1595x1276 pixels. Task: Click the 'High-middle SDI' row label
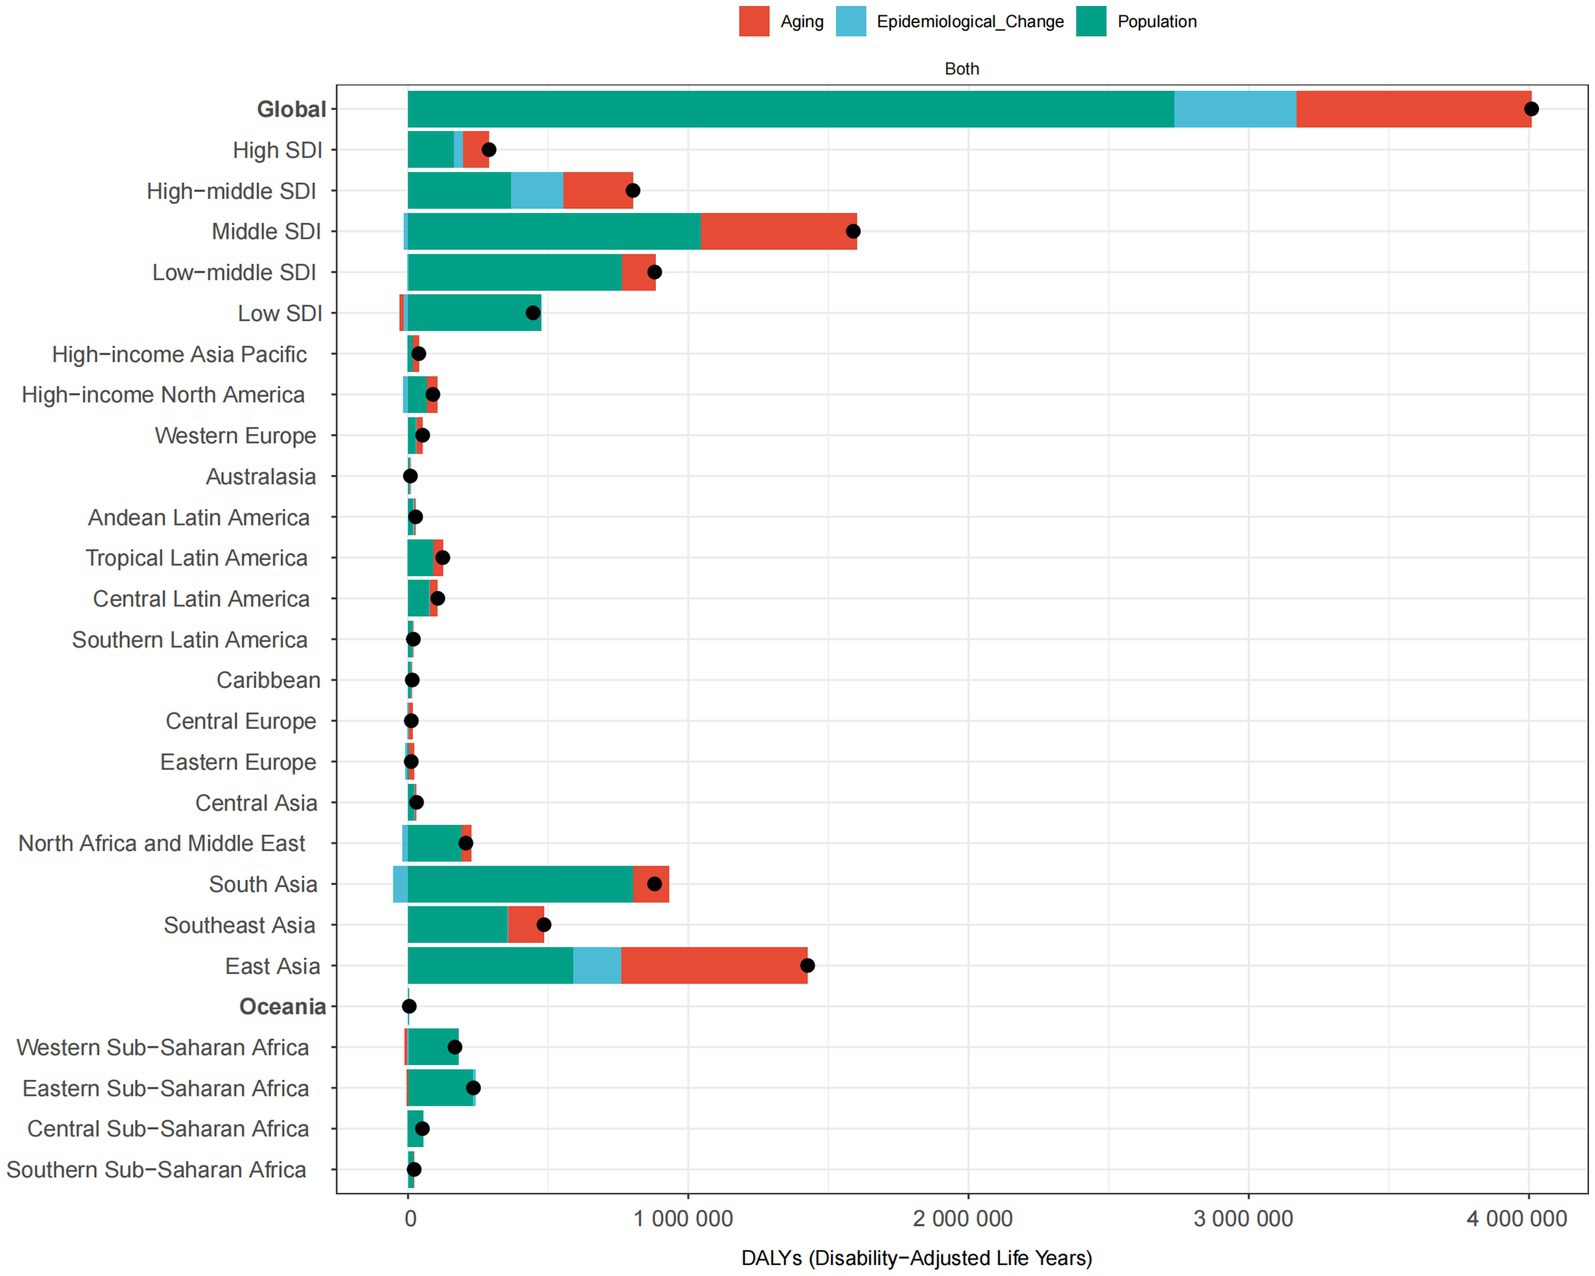click(x=231, y=191)
